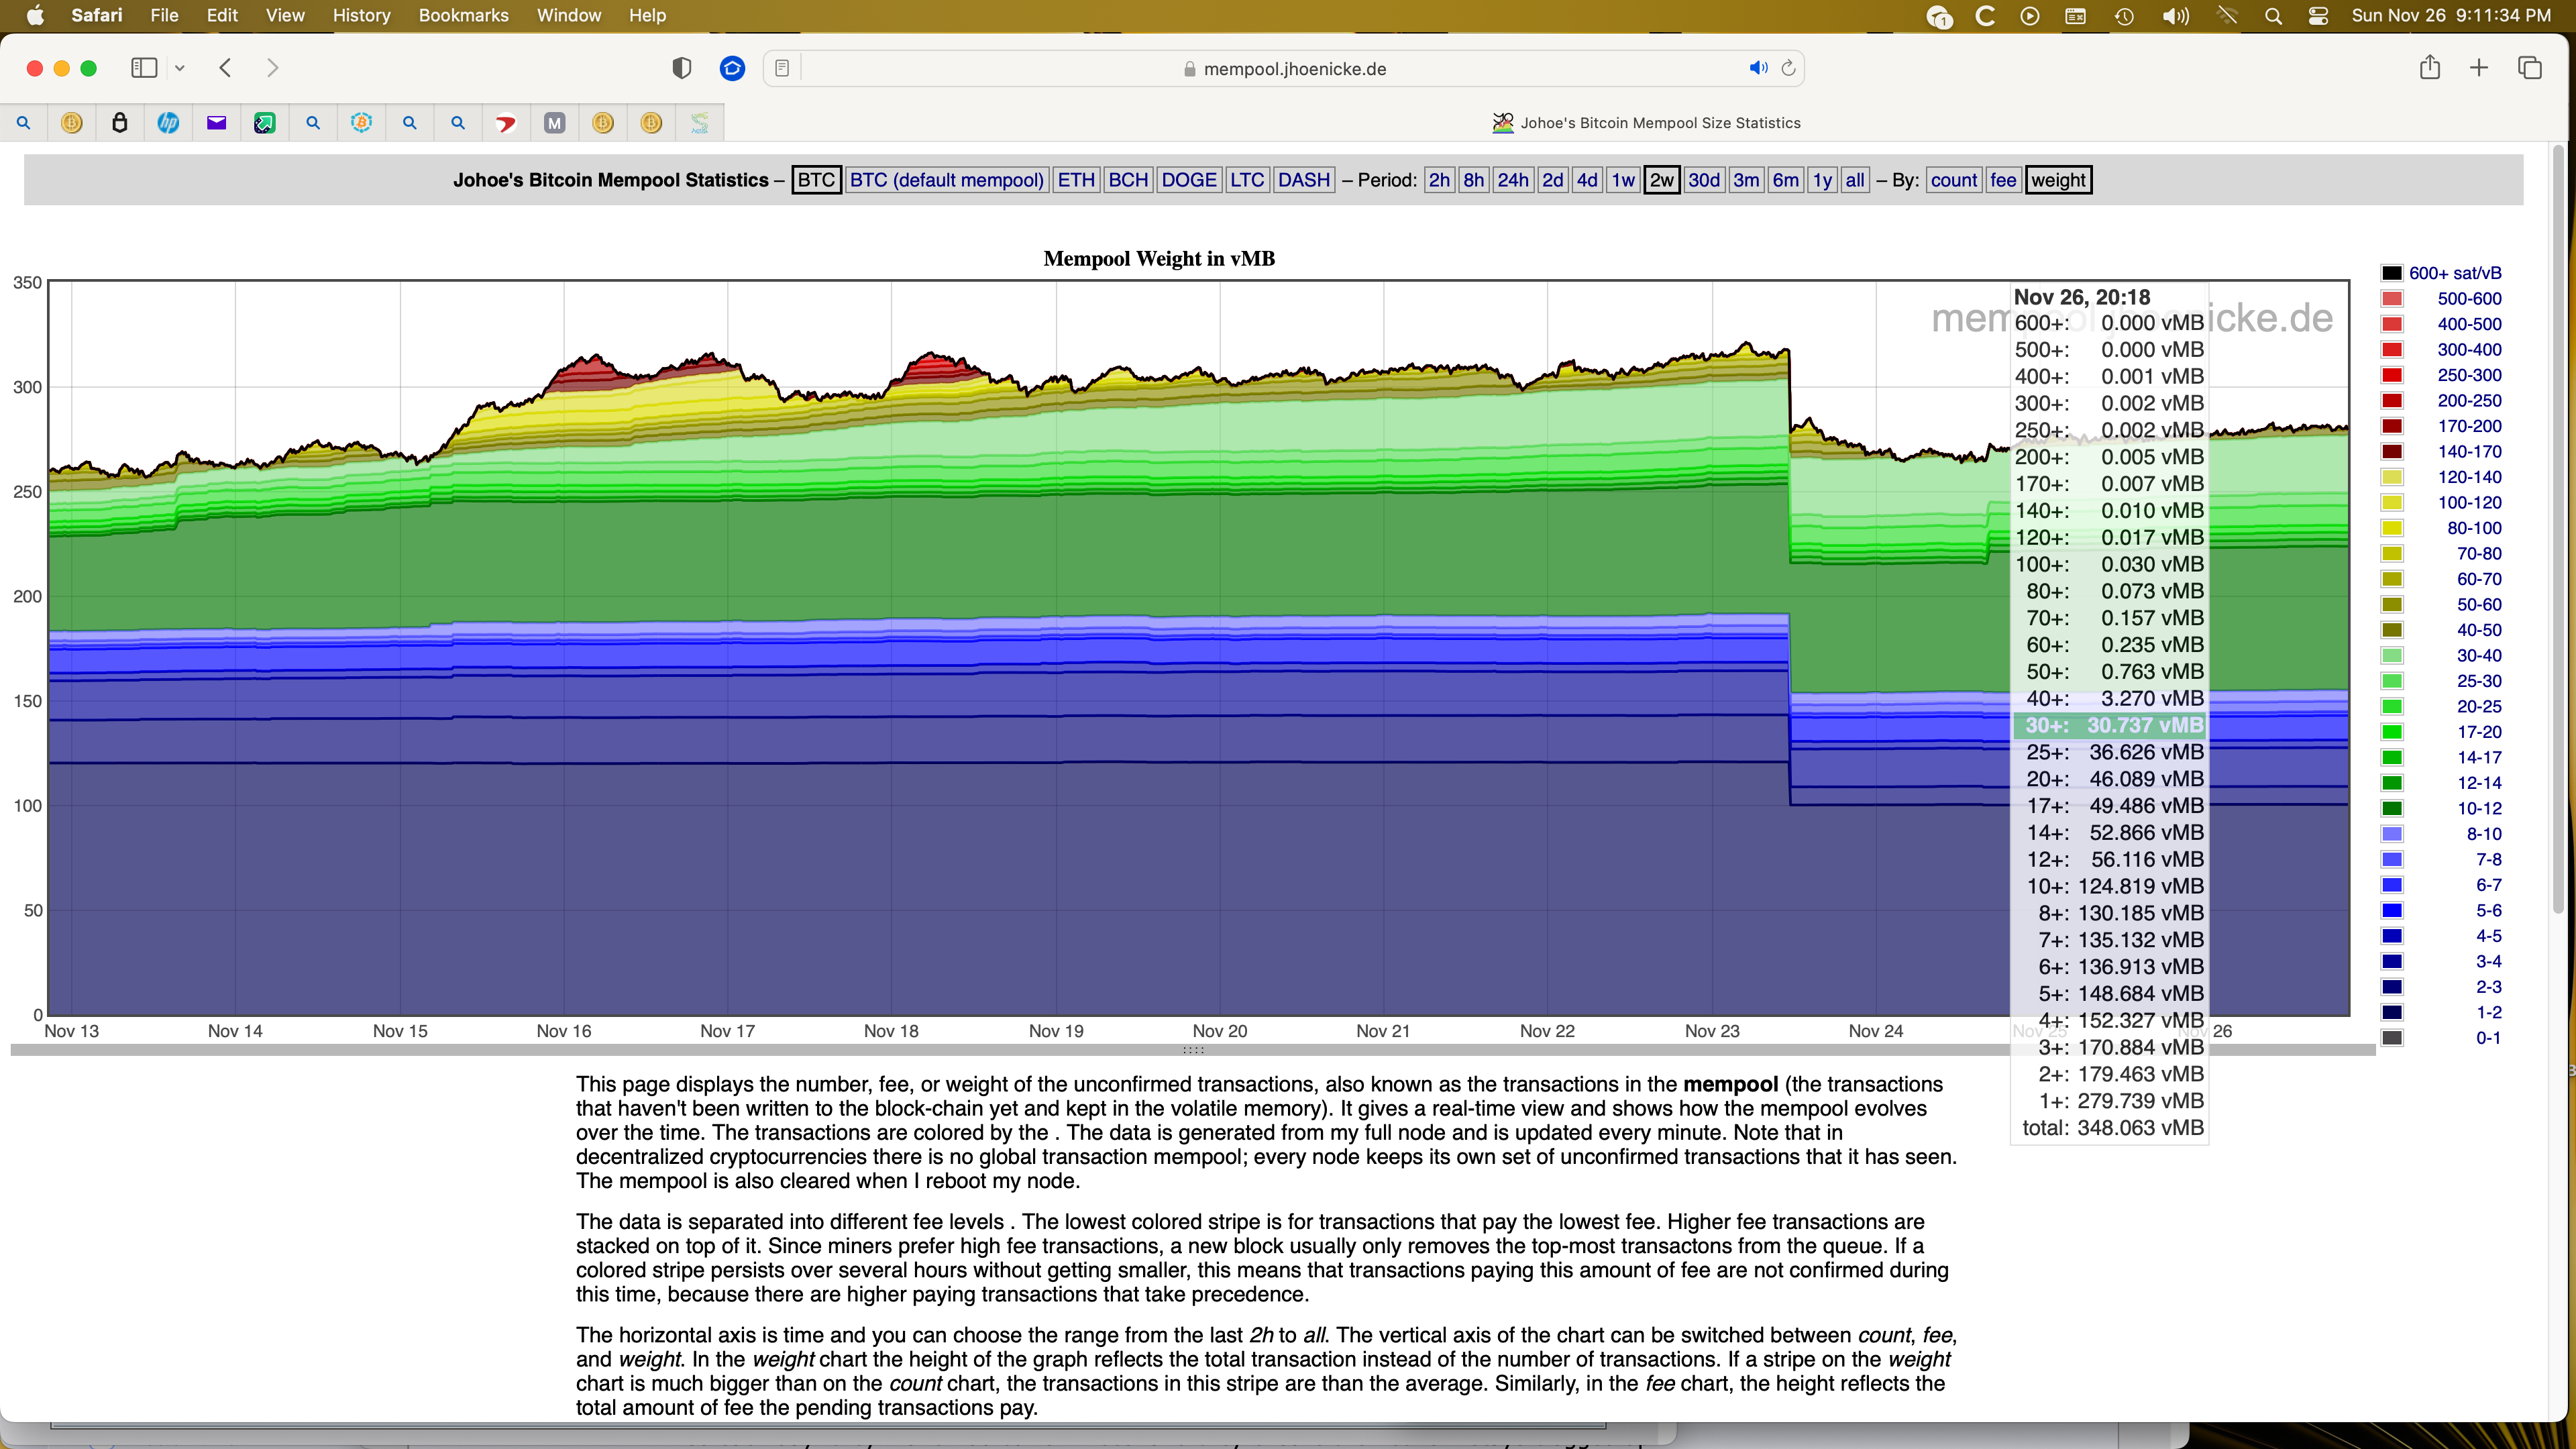Click the blue graduation cap extension icon

732,68
